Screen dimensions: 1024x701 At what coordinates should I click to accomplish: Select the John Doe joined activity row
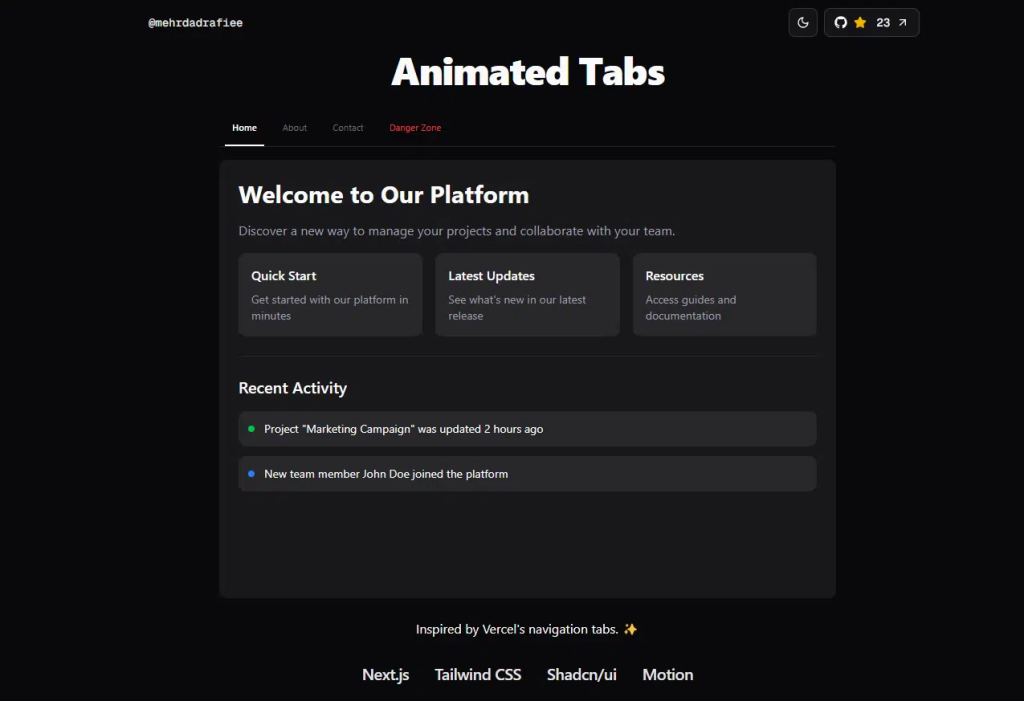tap(528, 474)
